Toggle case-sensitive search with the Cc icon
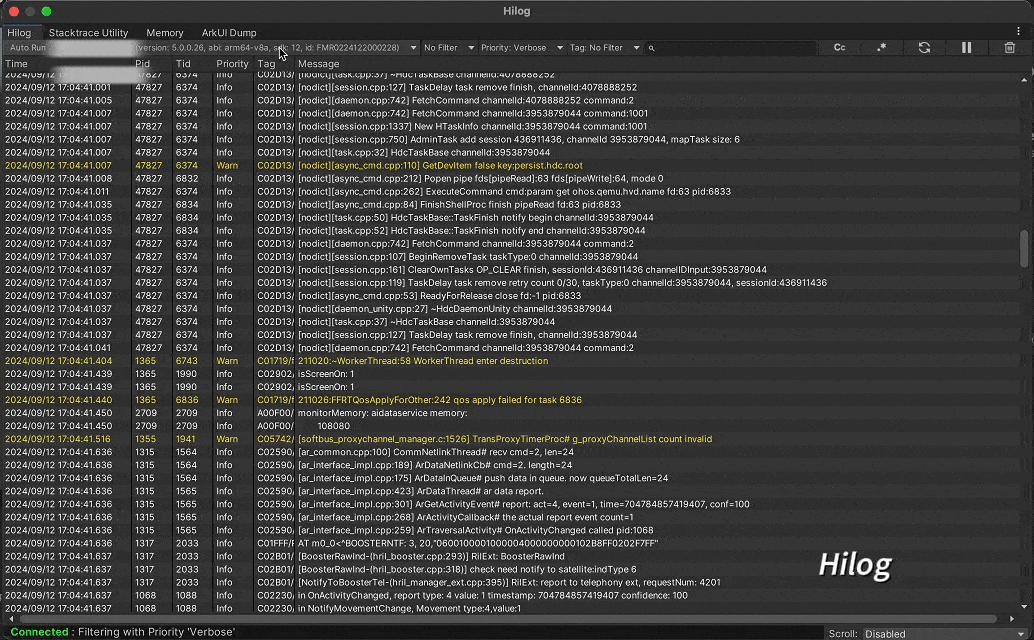The width and height of the screenshot is (1034, 640). coord(839,47)
